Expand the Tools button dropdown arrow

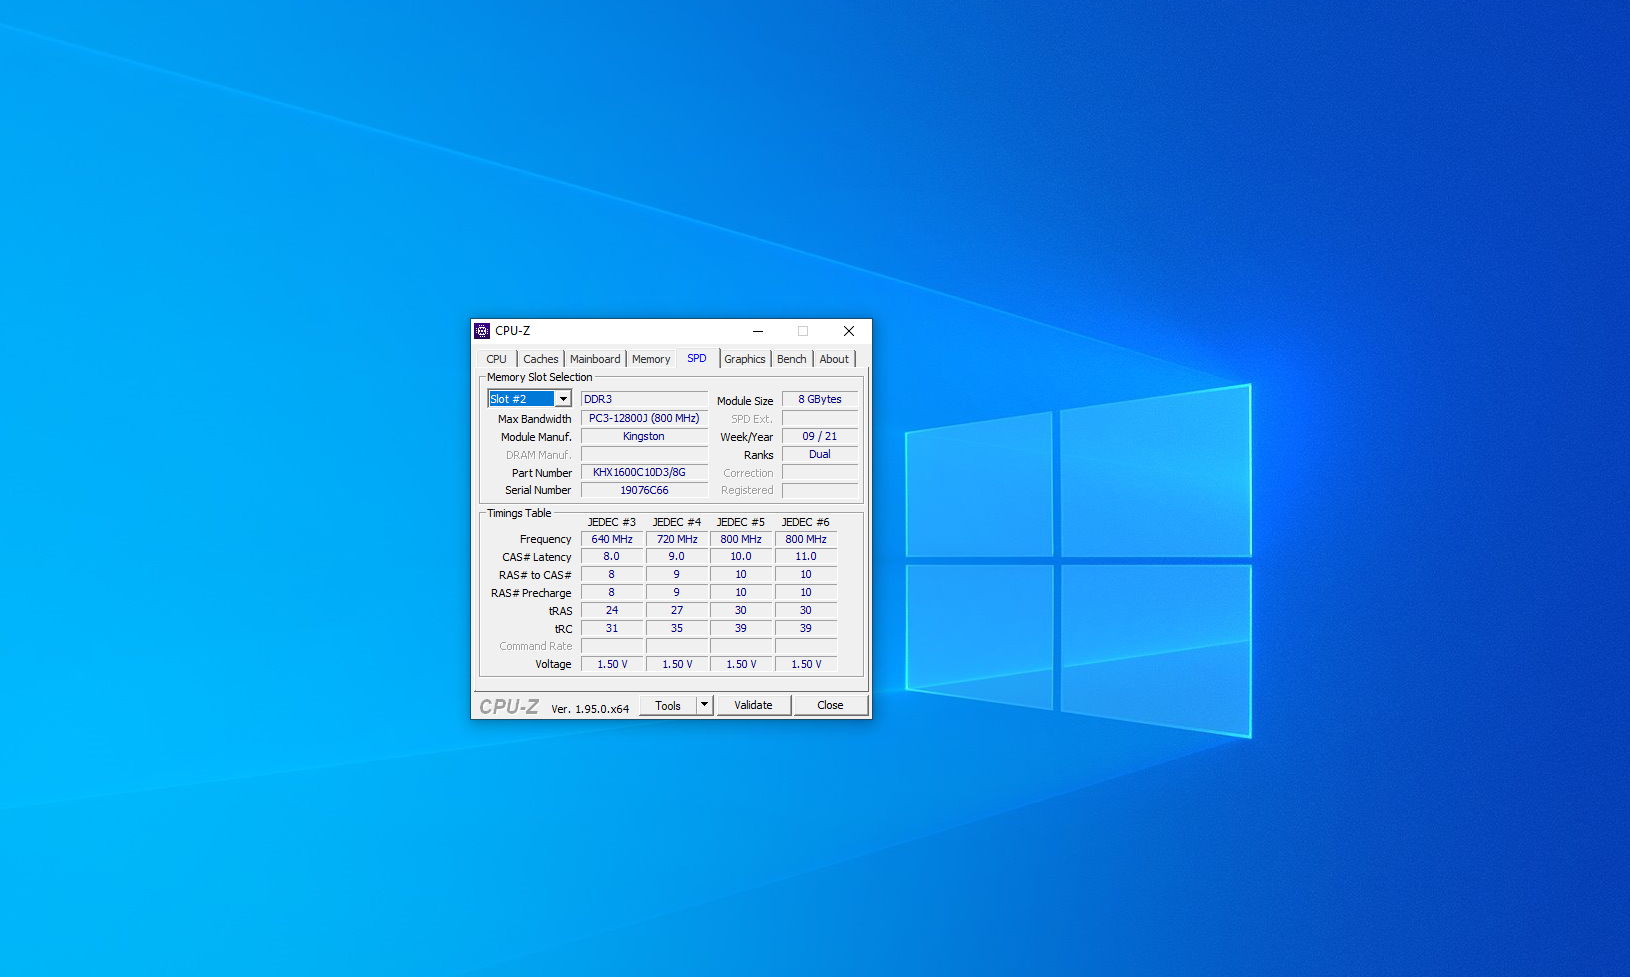[x=704, y=705]
